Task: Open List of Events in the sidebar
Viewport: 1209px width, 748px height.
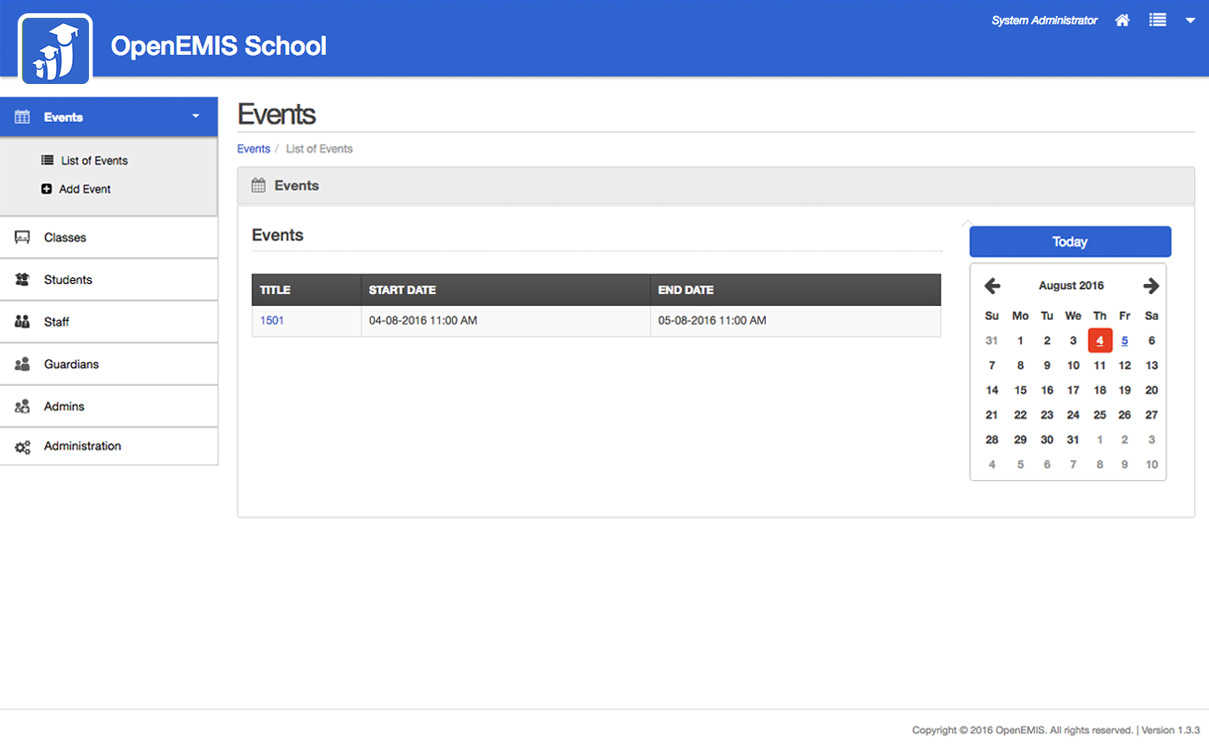Action: (94, 161)
